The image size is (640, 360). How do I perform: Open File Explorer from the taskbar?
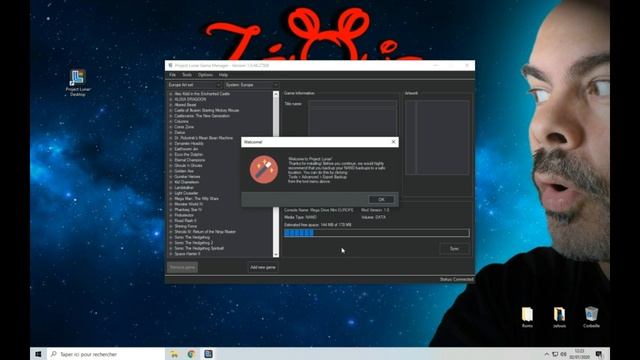pos(174,354)
